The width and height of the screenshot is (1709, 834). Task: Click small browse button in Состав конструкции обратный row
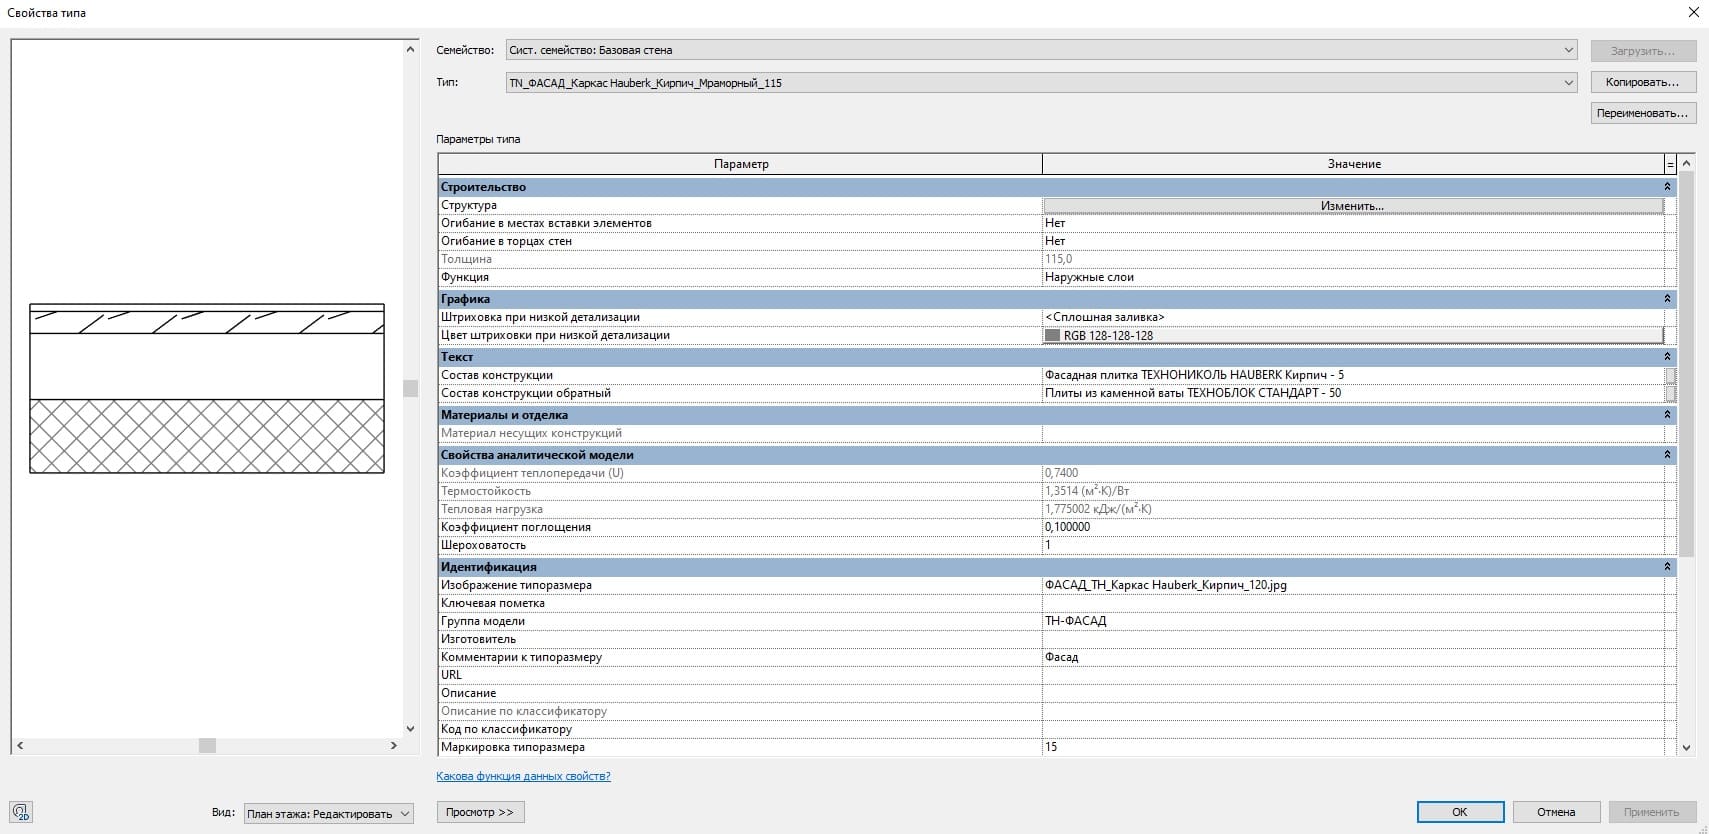click(x=1669, y=394)
